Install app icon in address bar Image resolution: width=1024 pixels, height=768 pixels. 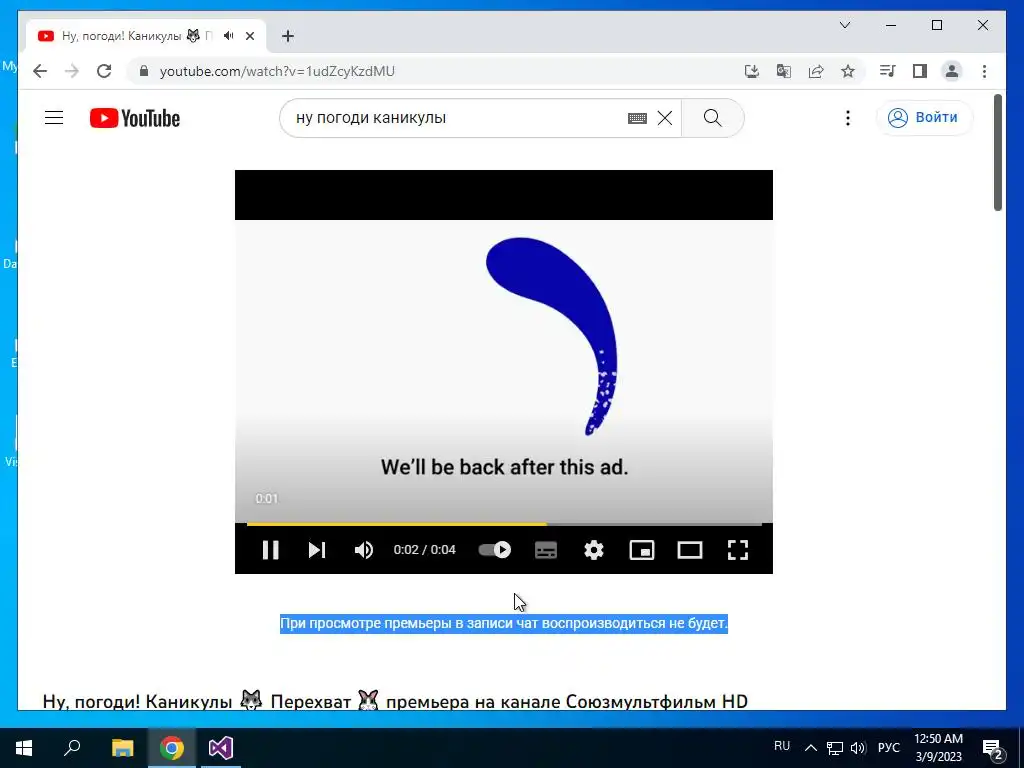[x=752, y=71]
